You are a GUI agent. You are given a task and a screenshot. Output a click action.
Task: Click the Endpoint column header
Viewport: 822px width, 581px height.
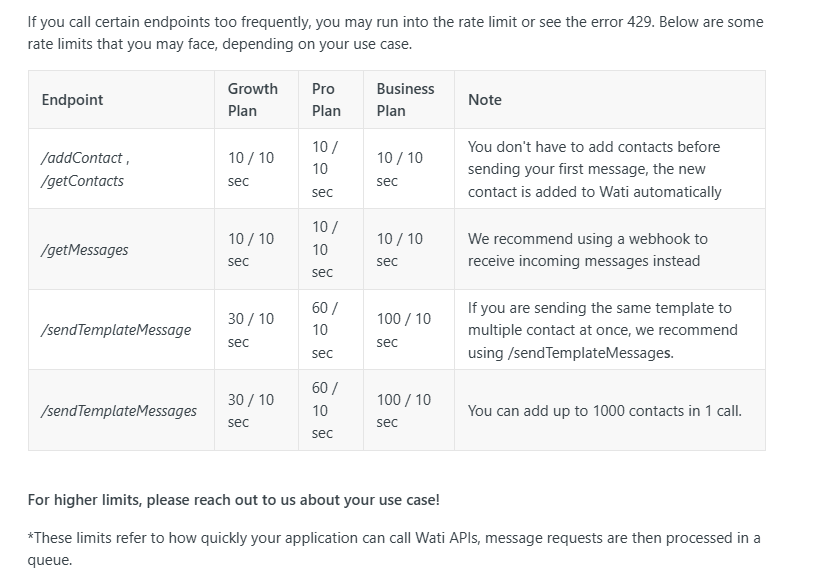[x=72, y=100]
